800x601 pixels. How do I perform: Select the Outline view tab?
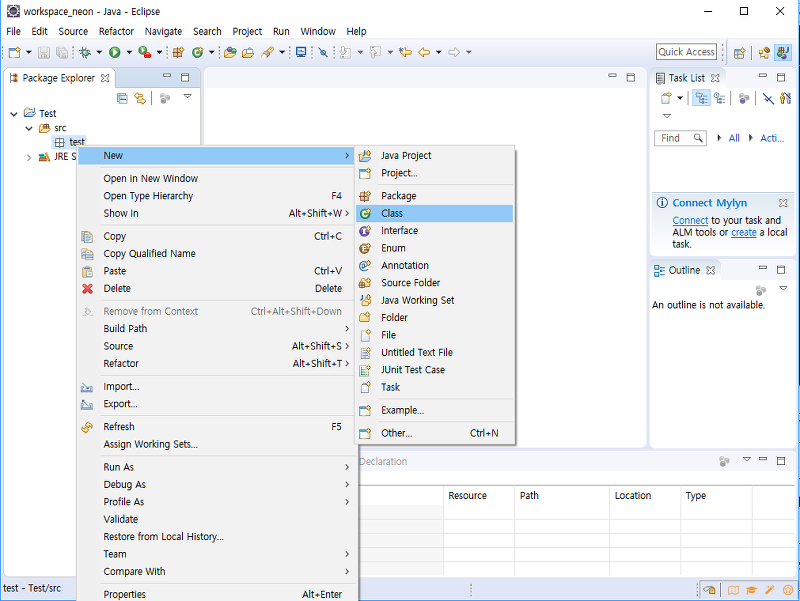[684, 270]
